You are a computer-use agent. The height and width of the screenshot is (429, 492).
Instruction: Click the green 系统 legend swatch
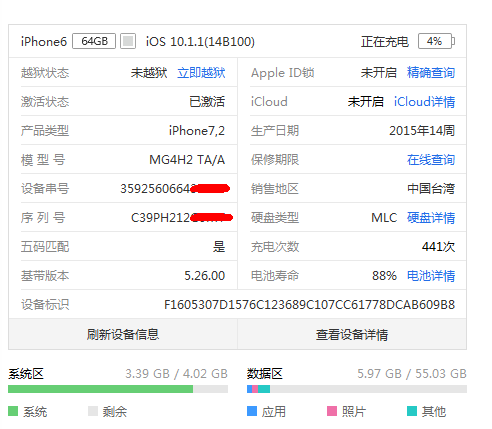point(13,411)
